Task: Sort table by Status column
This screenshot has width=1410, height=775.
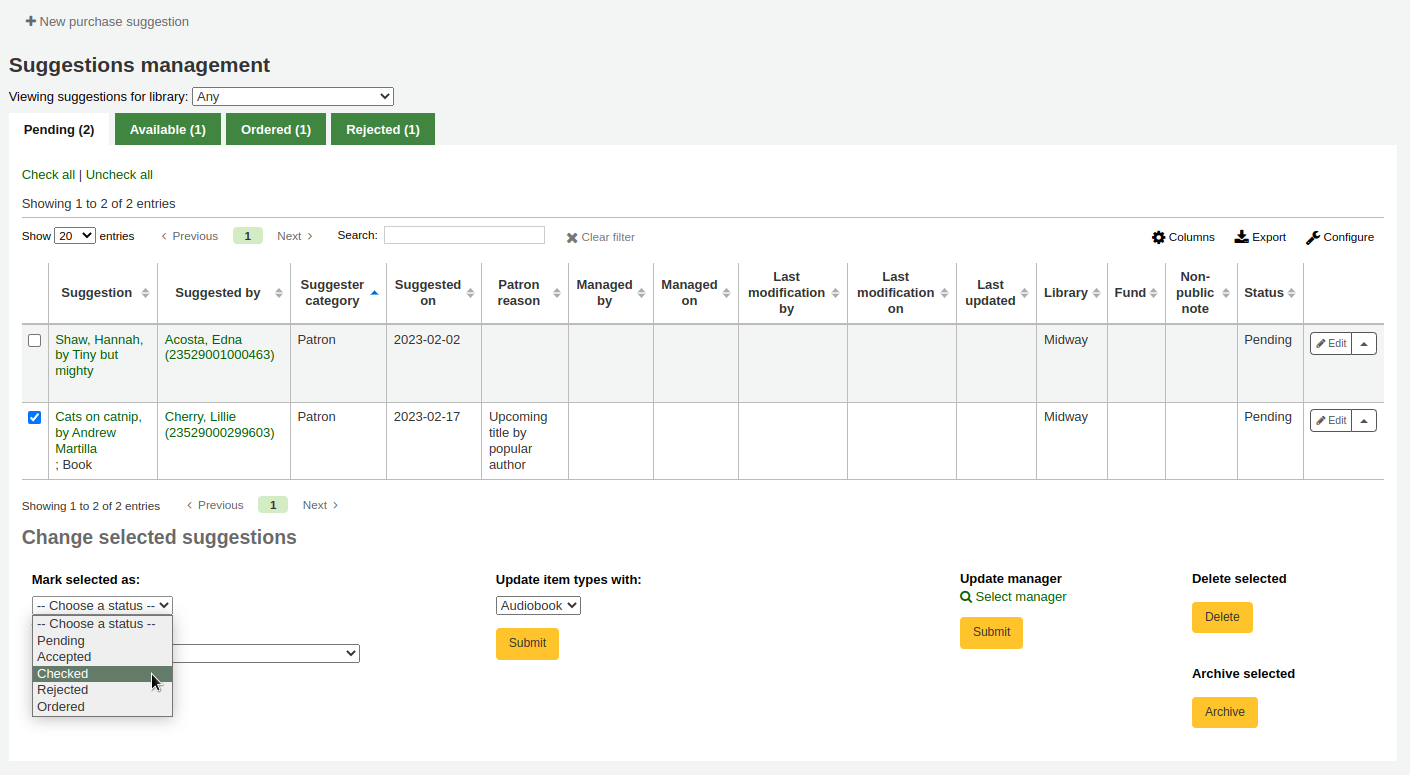Action: (x=1264, y=292)
